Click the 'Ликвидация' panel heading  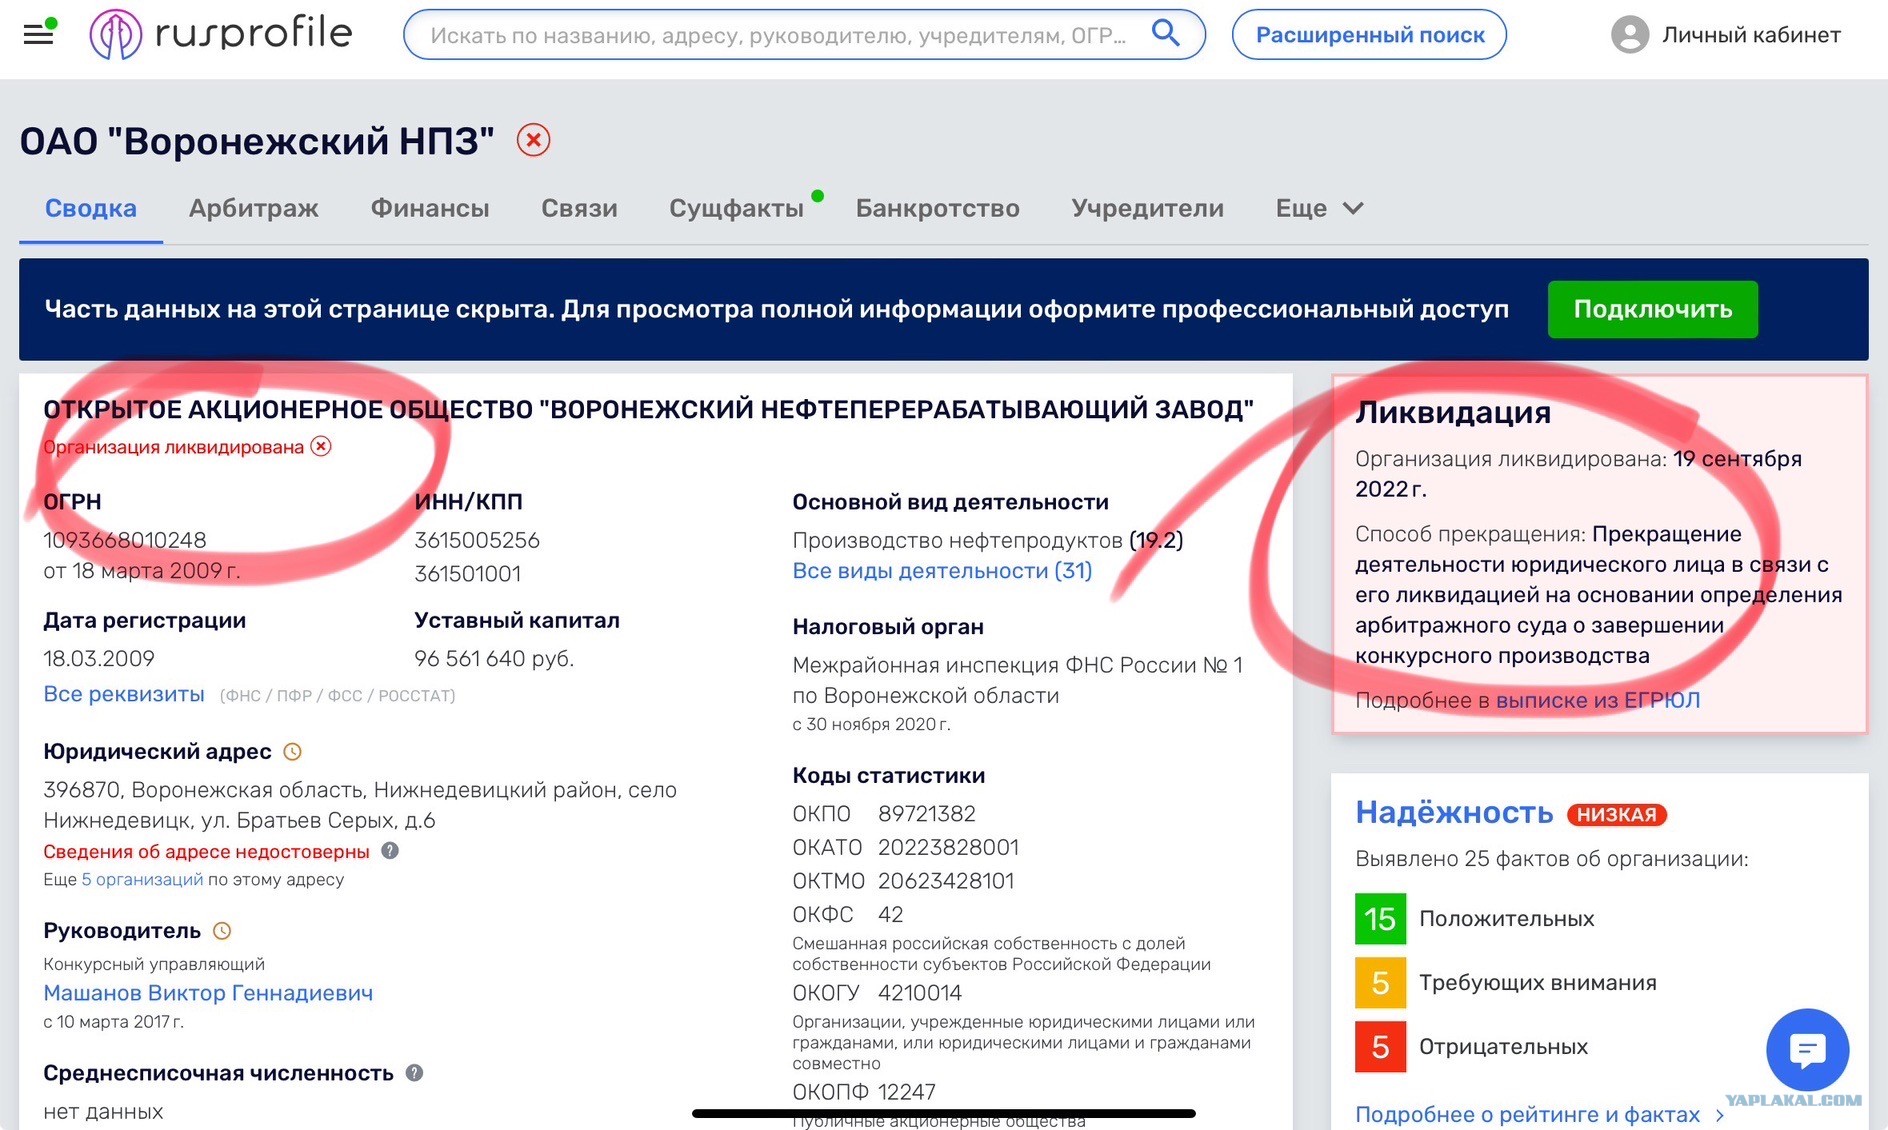pos(1453,413)
